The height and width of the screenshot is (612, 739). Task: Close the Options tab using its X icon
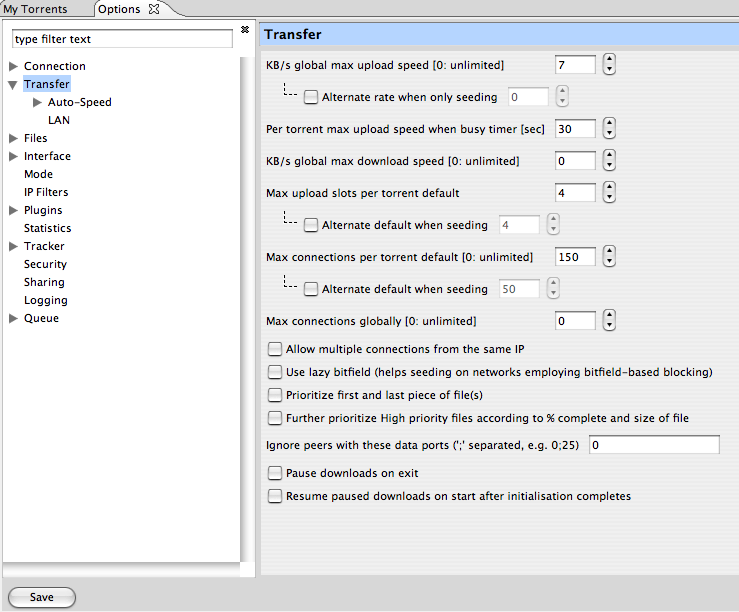click(x=153, y=9)
